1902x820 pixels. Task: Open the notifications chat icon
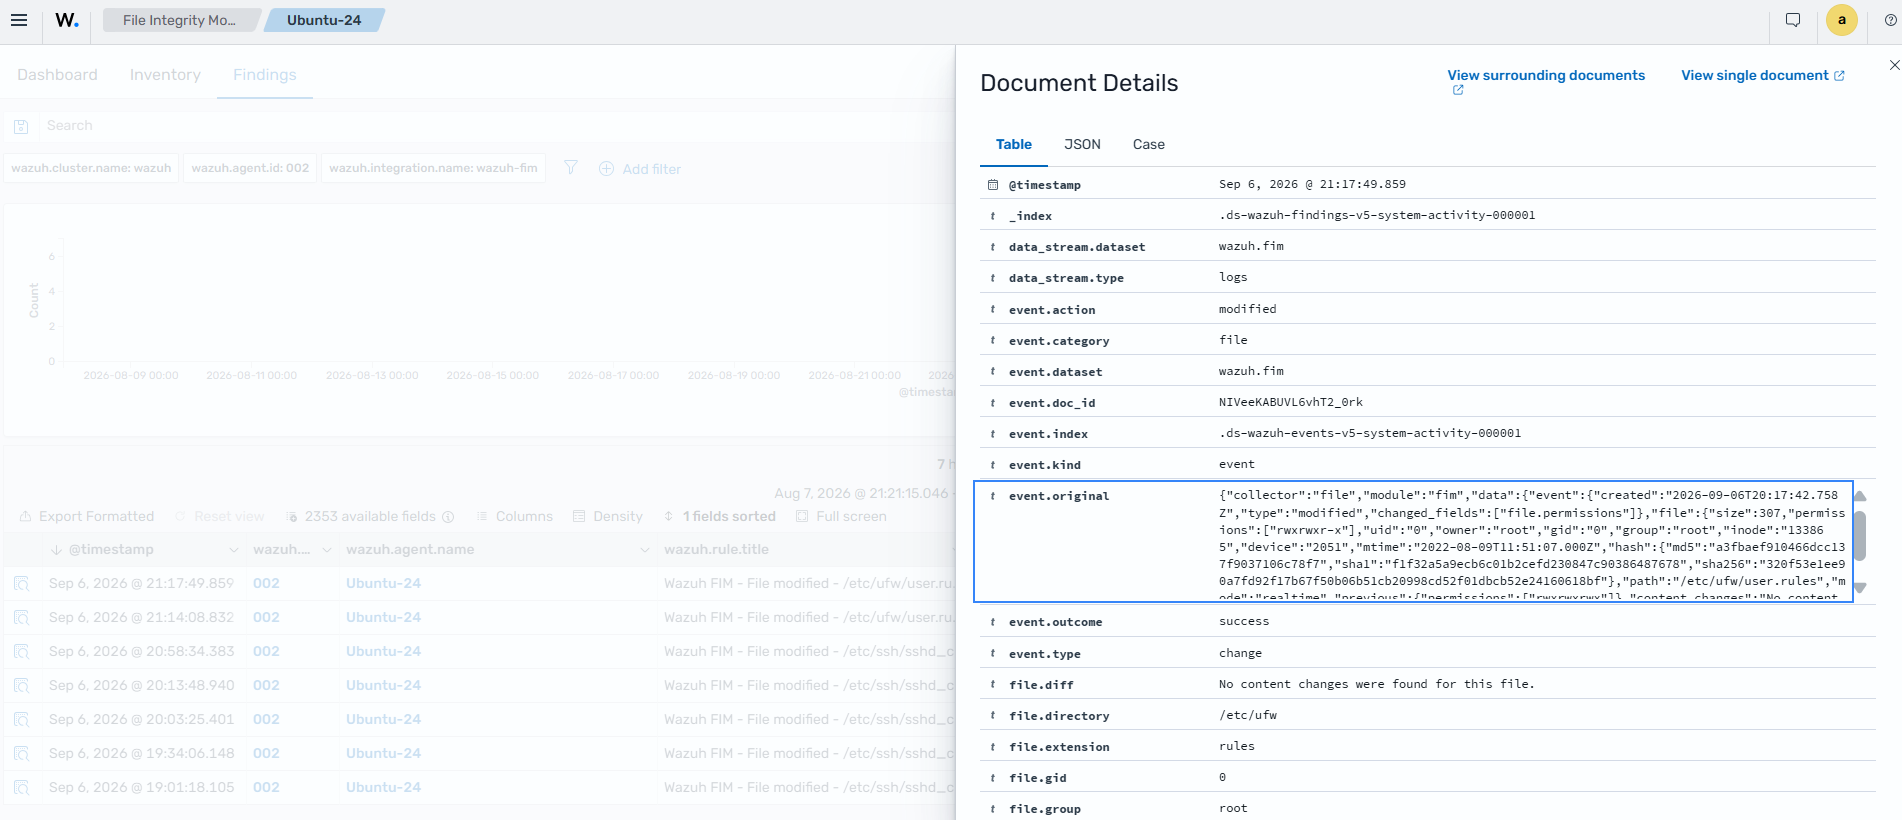tap(1793, 20)
